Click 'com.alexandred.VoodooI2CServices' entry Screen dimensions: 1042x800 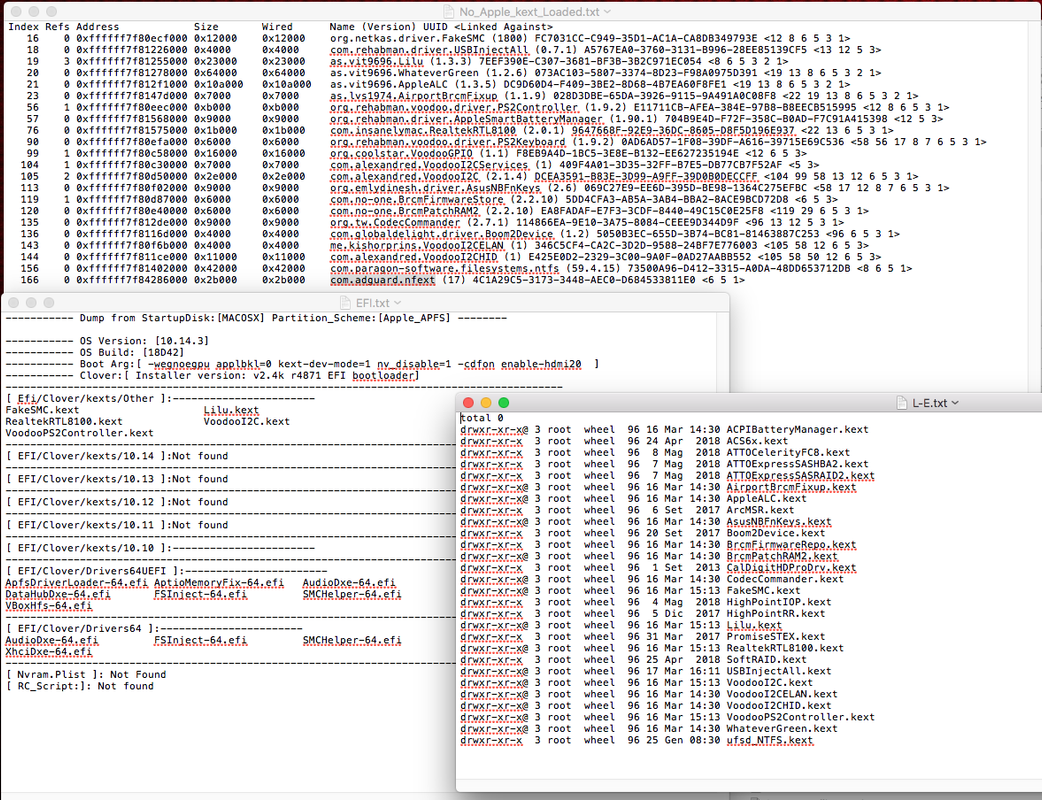429,165
